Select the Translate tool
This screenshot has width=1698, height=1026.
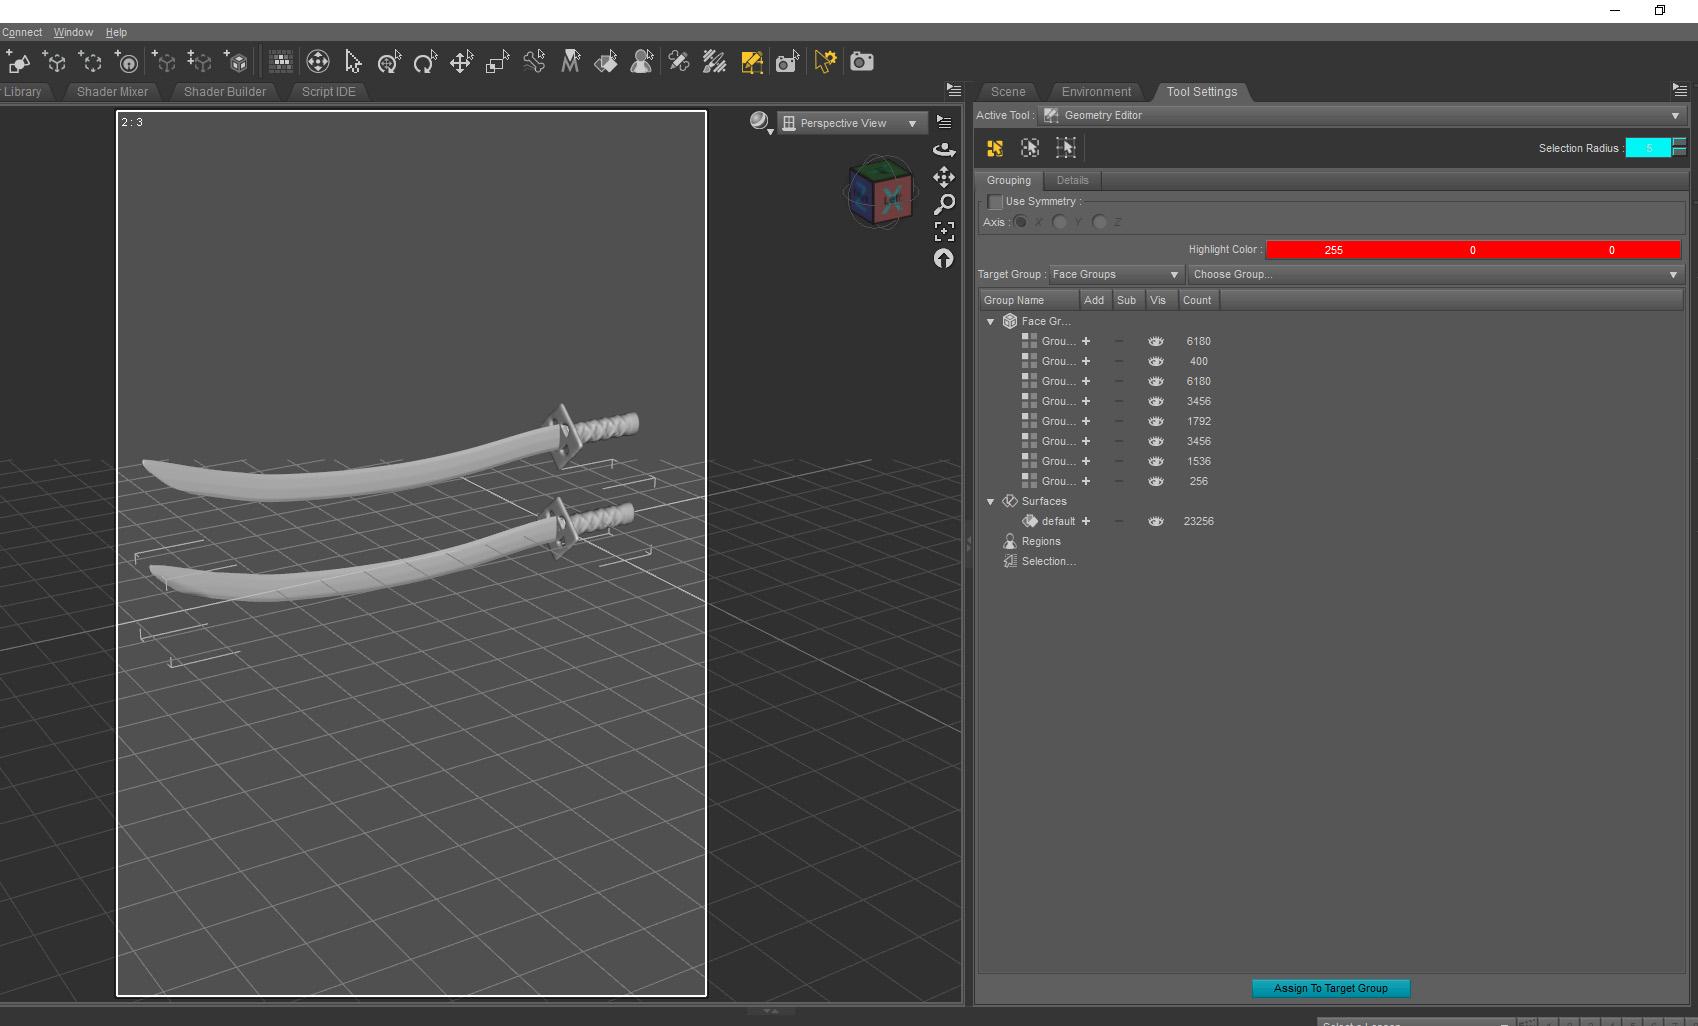pos(462,61)
